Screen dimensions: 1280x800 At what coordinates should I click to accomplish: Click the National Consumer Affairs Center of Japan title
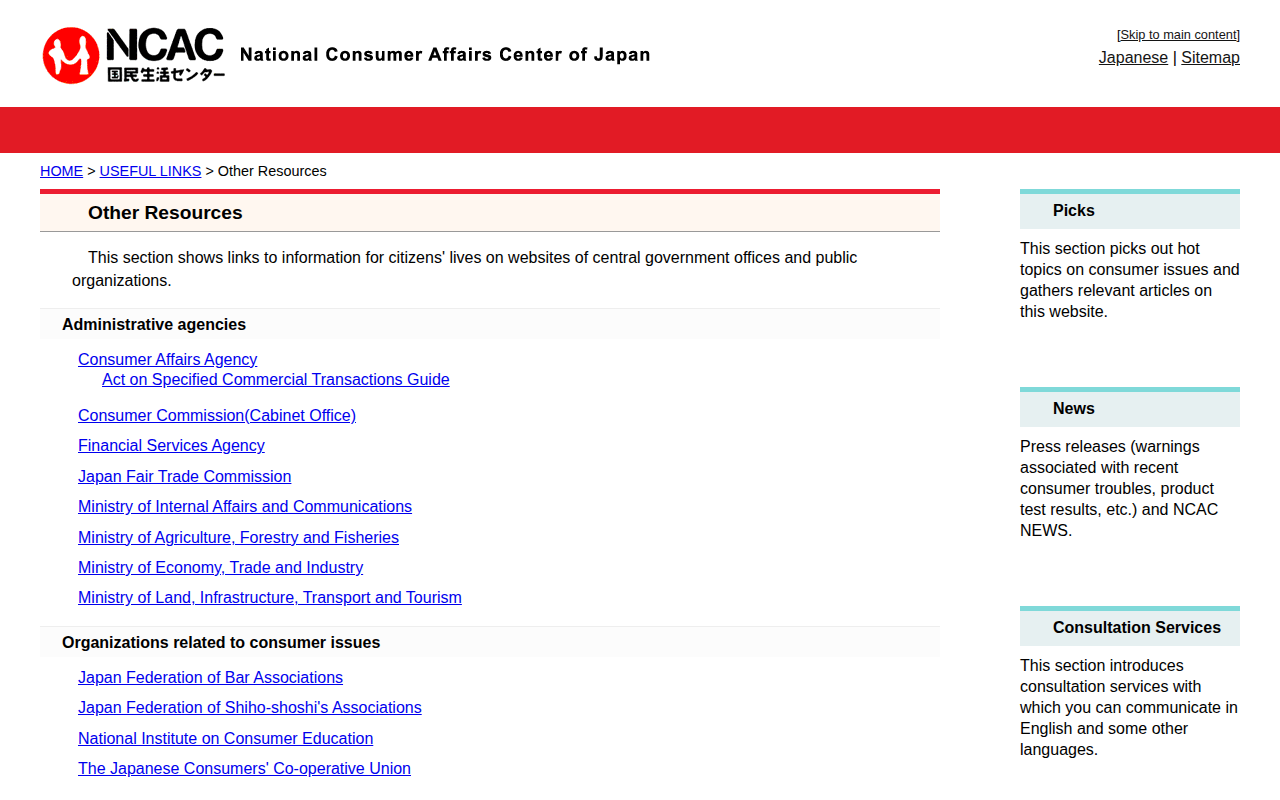445,55
